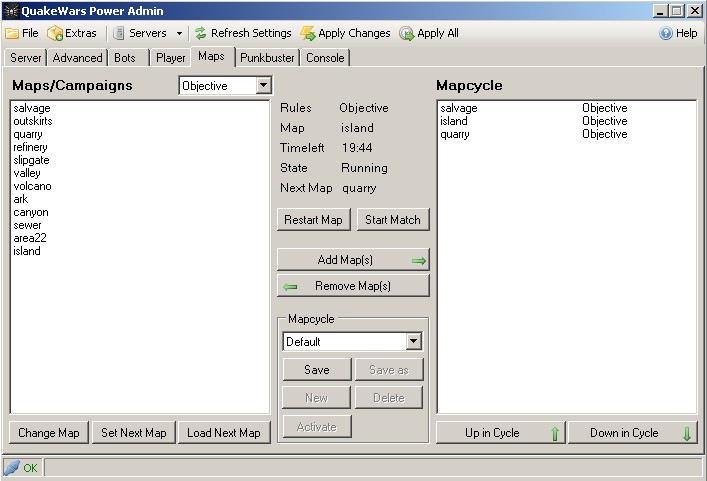Screen dimensions: 707x481
Task: Open the File menu
Action: click(22, 33)
